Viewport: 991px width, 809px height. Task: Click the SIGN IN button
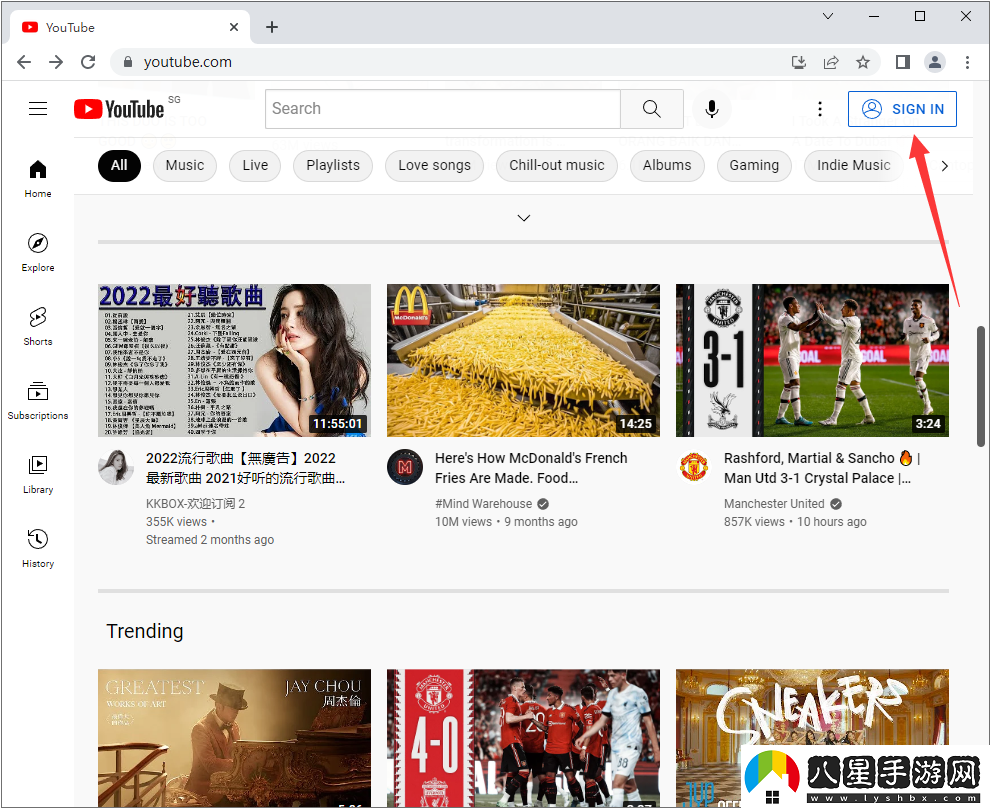902,109
